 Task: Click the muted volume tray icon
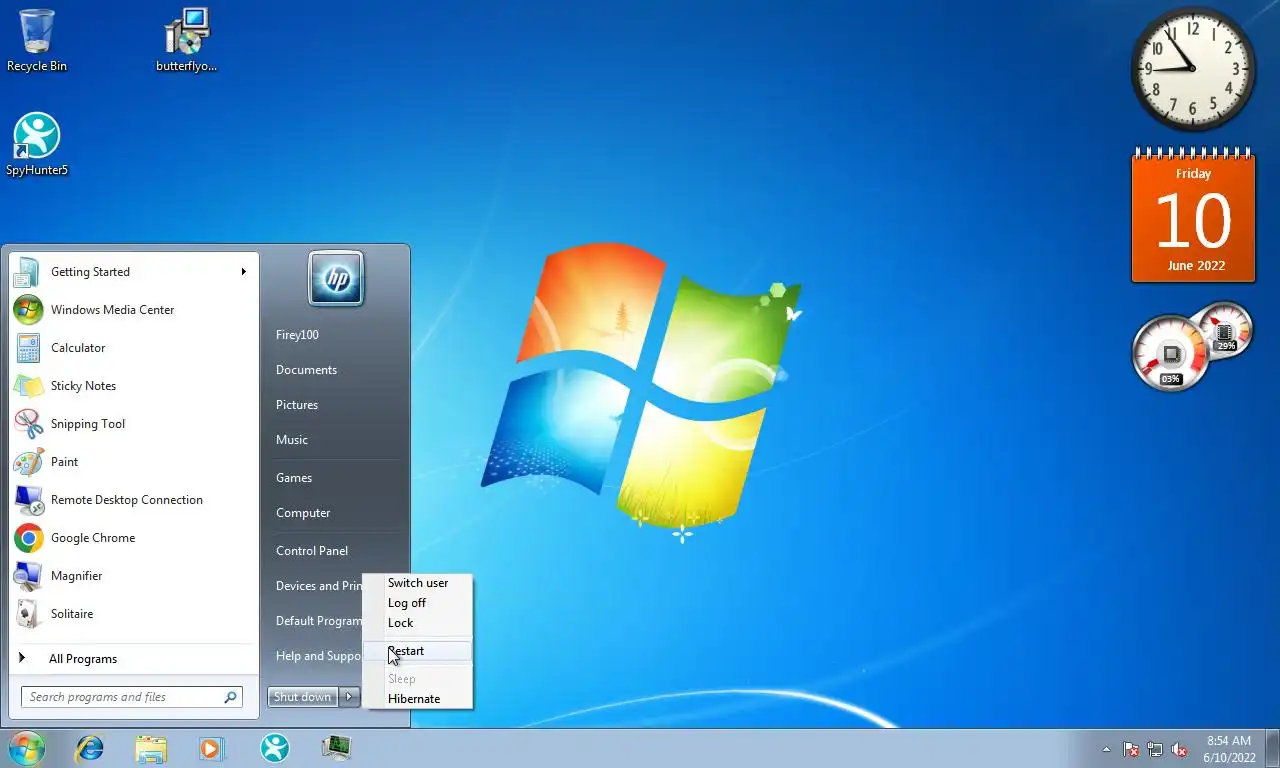coord(1179,749)
